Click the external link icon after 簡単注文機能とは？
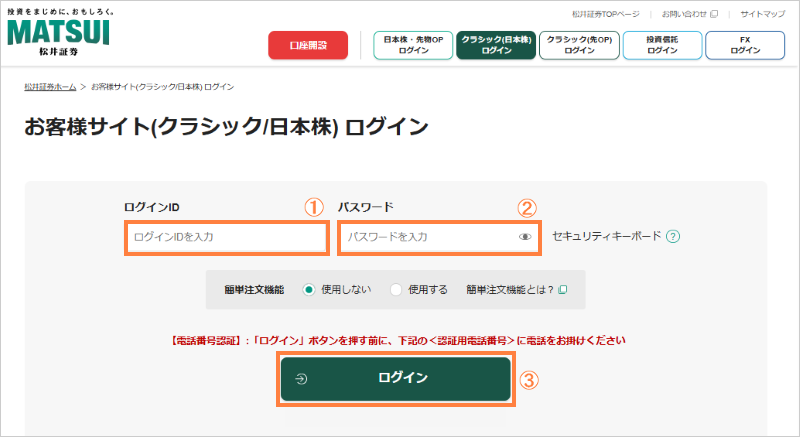This screenshot has width=800, height=437. [x=563, y=290]
